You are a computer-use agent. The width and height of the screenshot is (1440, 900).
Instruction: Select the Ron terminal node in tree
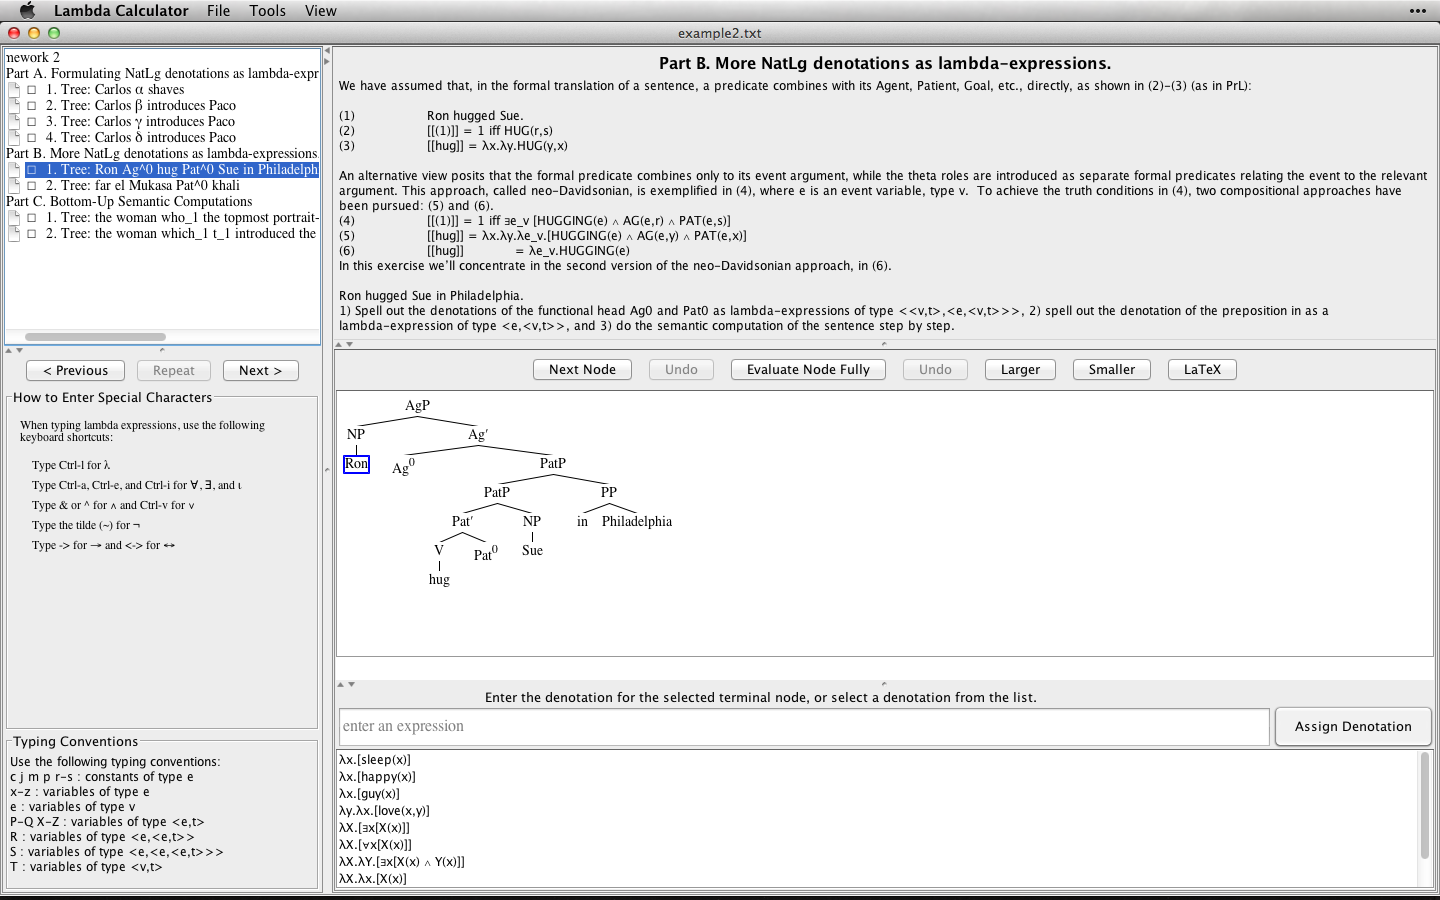[356, 464]
